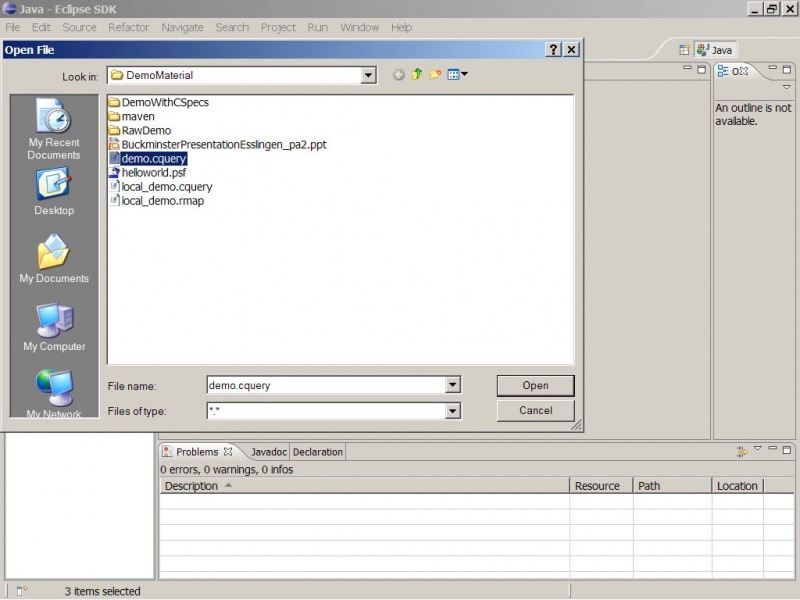Screen dimensions: 800x600
Task: Open My Documents shortcut
Action: (54, 259)
